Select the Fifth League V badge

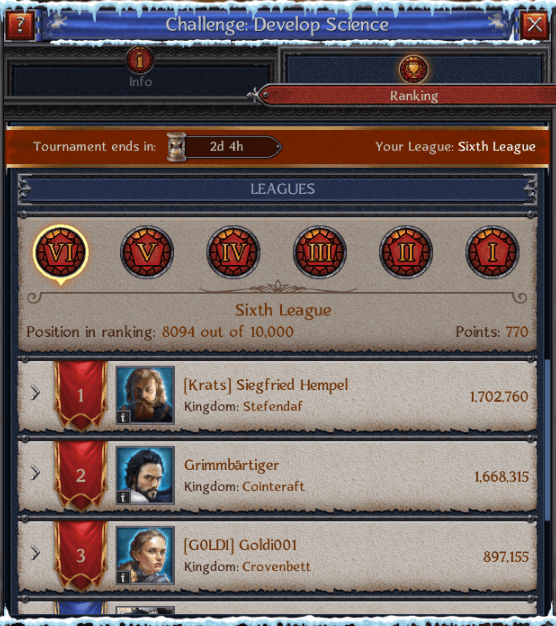[147, 252]
